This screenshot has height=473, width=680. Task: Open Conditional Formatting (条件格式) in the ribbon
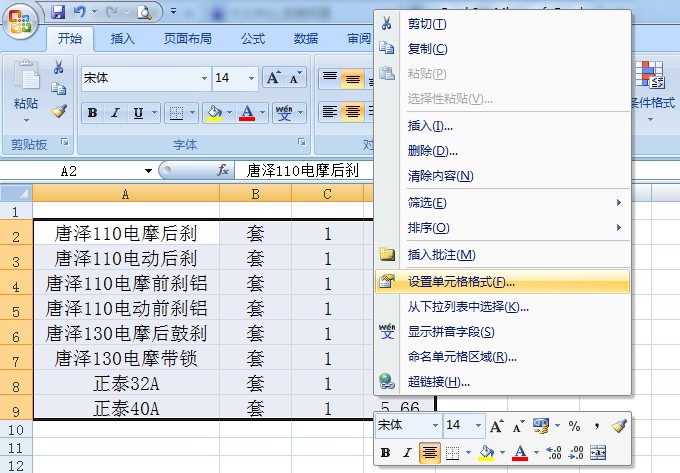651,89
